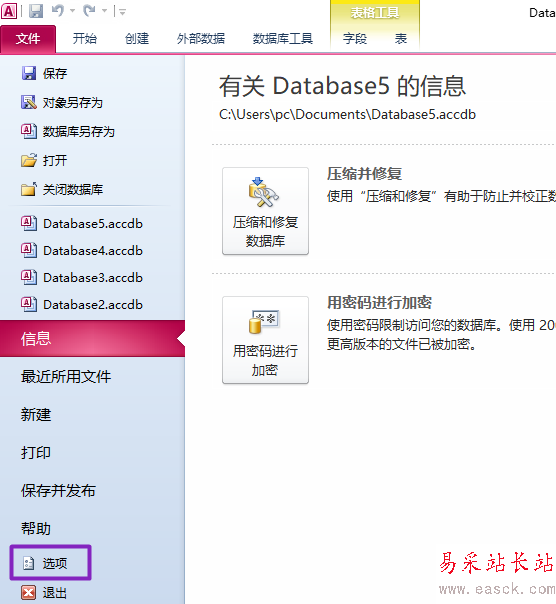556x604 pixels.
Task: Click the Redo arrow icon
Action: pyautogui.click(x=89, y=11)
